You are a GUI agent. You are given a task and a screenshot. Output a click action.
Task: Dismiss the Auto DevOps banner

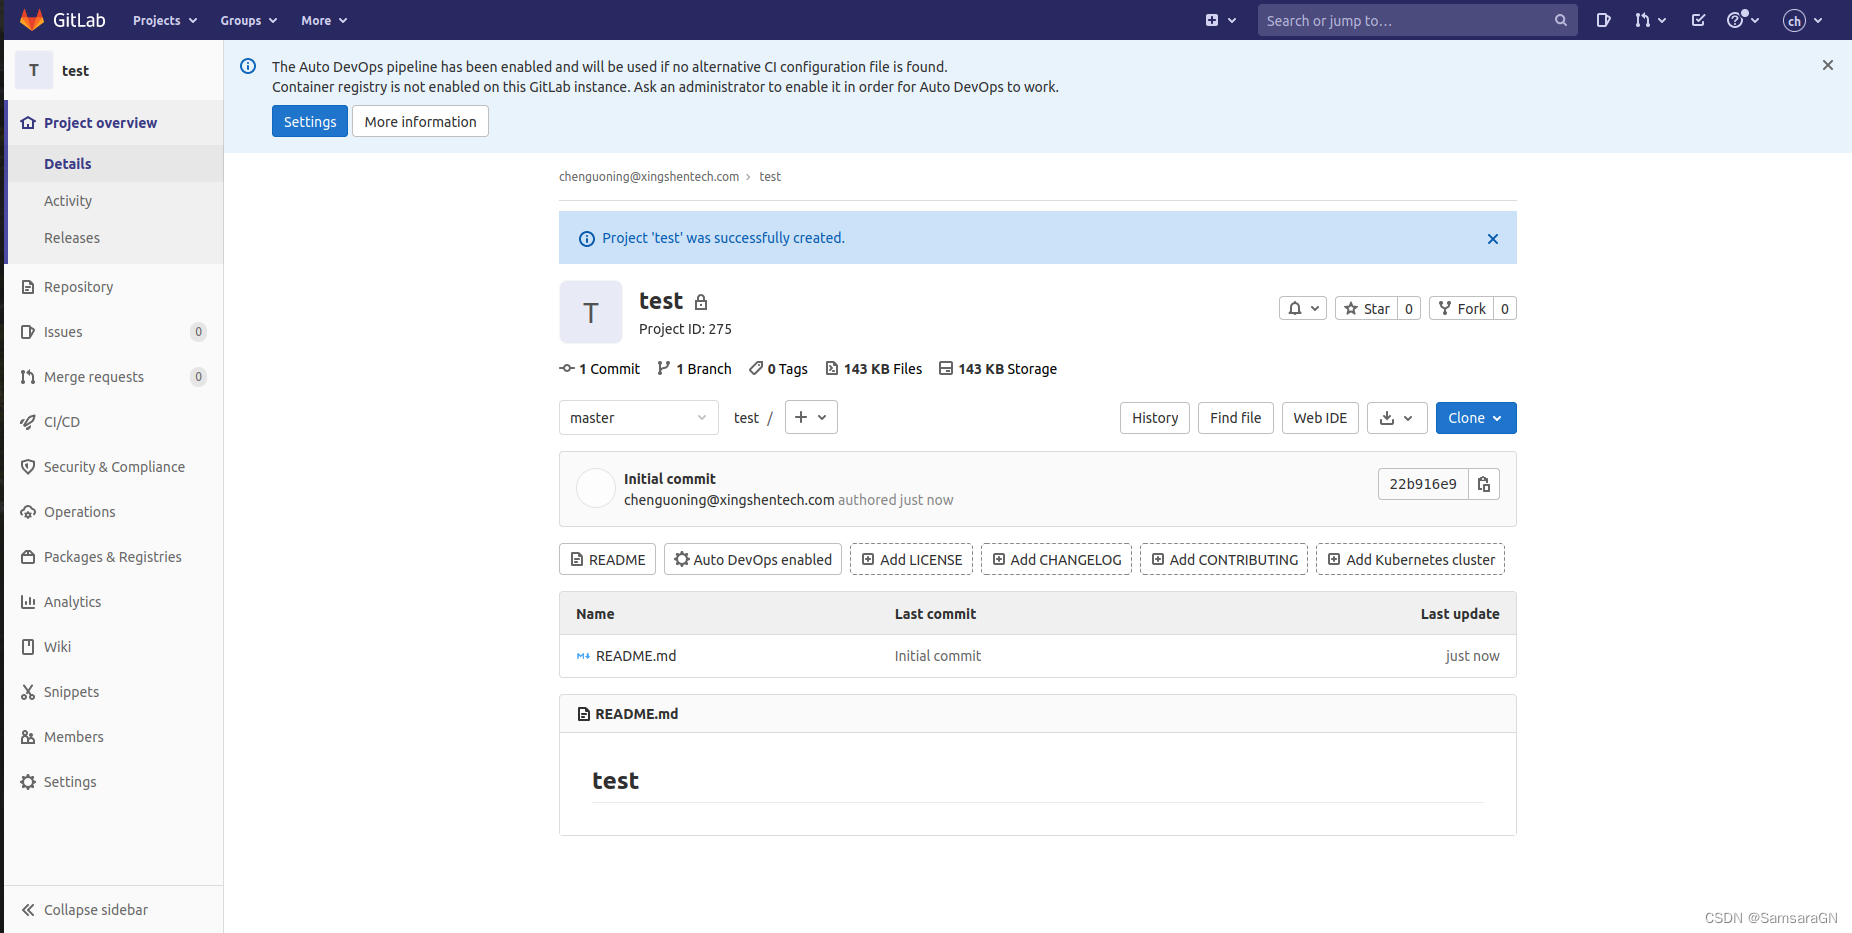click(x=1828, y=65)
